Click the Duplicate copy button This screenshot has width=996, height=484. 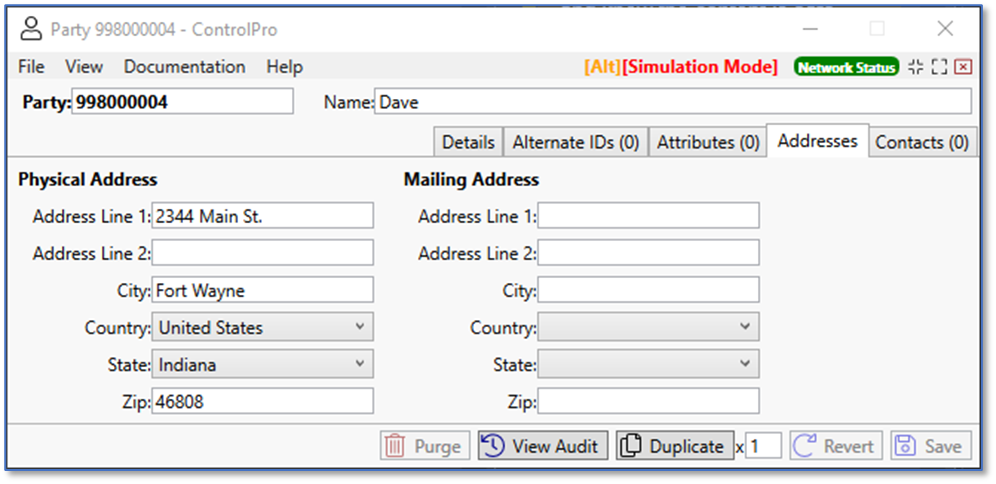(674, 446)
